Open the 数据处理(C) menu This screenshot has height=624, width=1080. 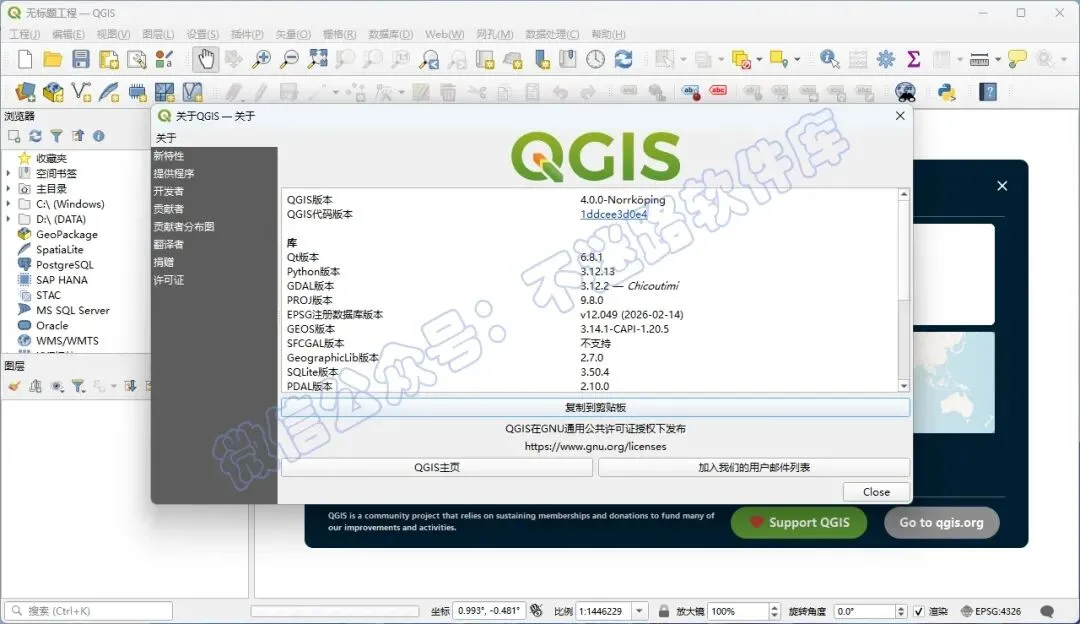click(552, 34)
